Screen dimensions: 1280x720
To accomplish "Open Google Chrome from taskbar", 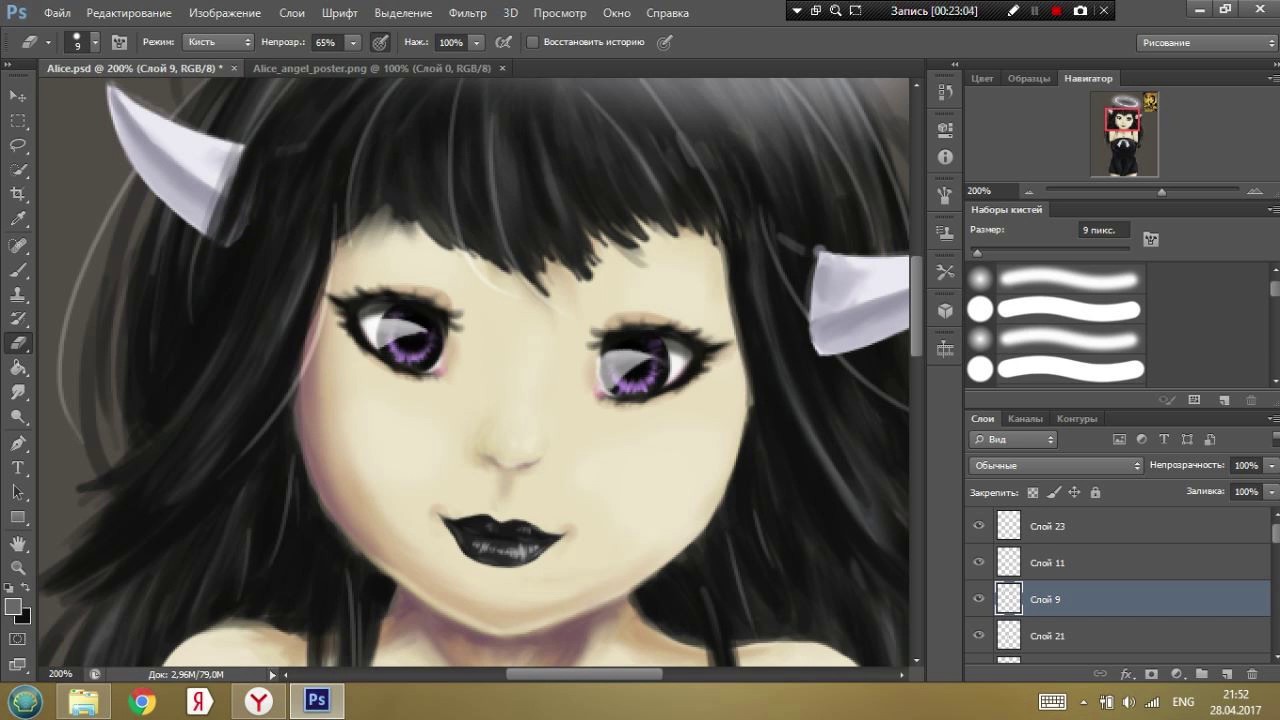I will pyautogui.click(x=142, y=701).
